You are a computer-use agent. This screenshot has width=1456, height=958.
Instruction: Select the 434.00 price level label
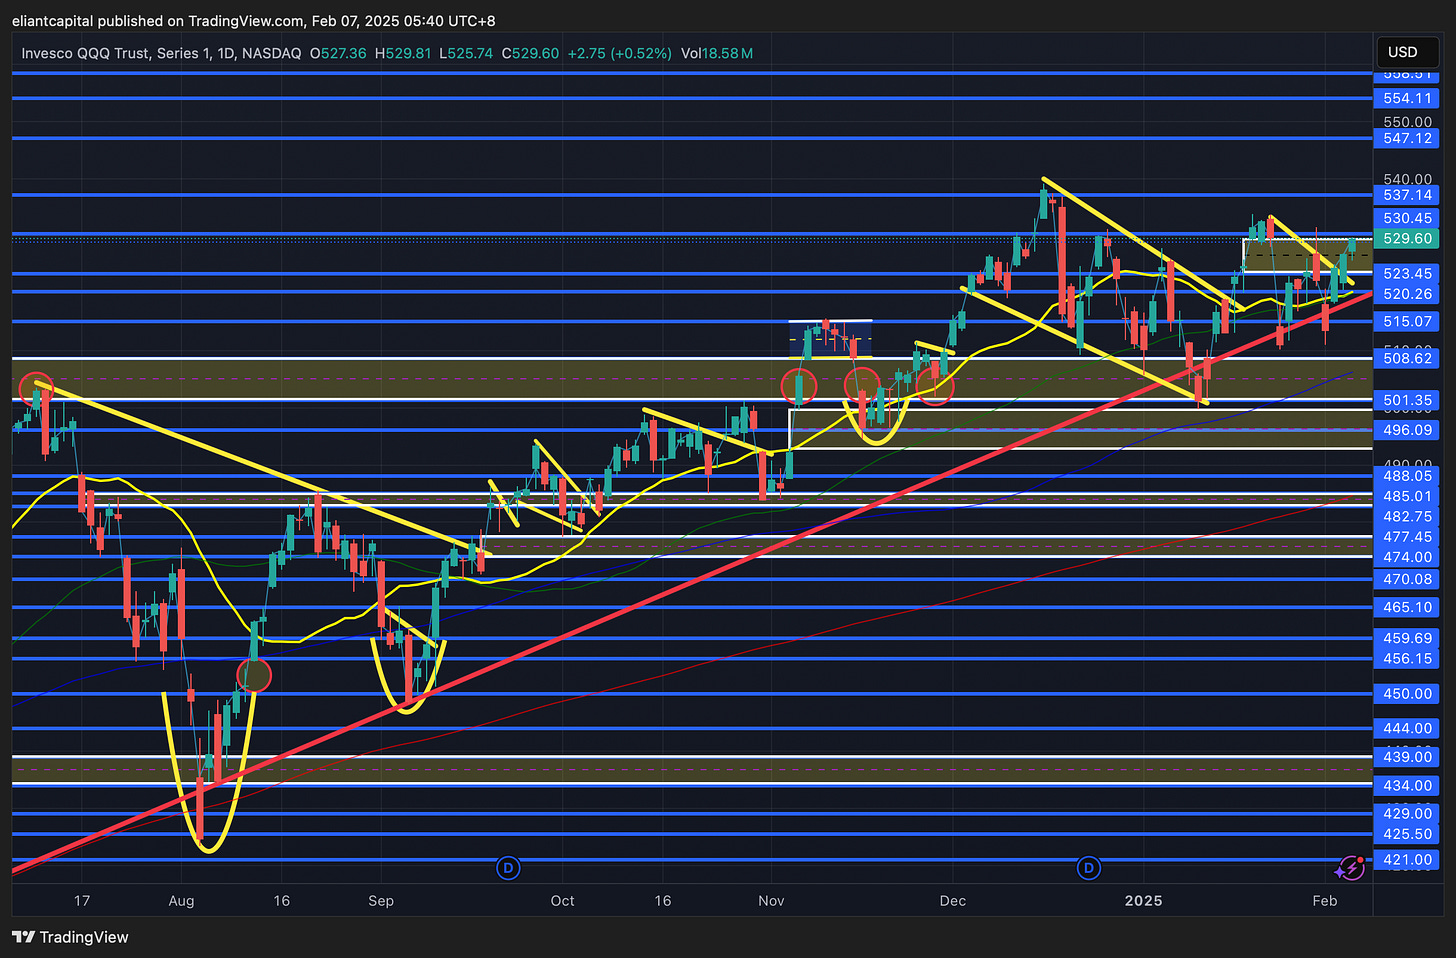point(1408,786)
